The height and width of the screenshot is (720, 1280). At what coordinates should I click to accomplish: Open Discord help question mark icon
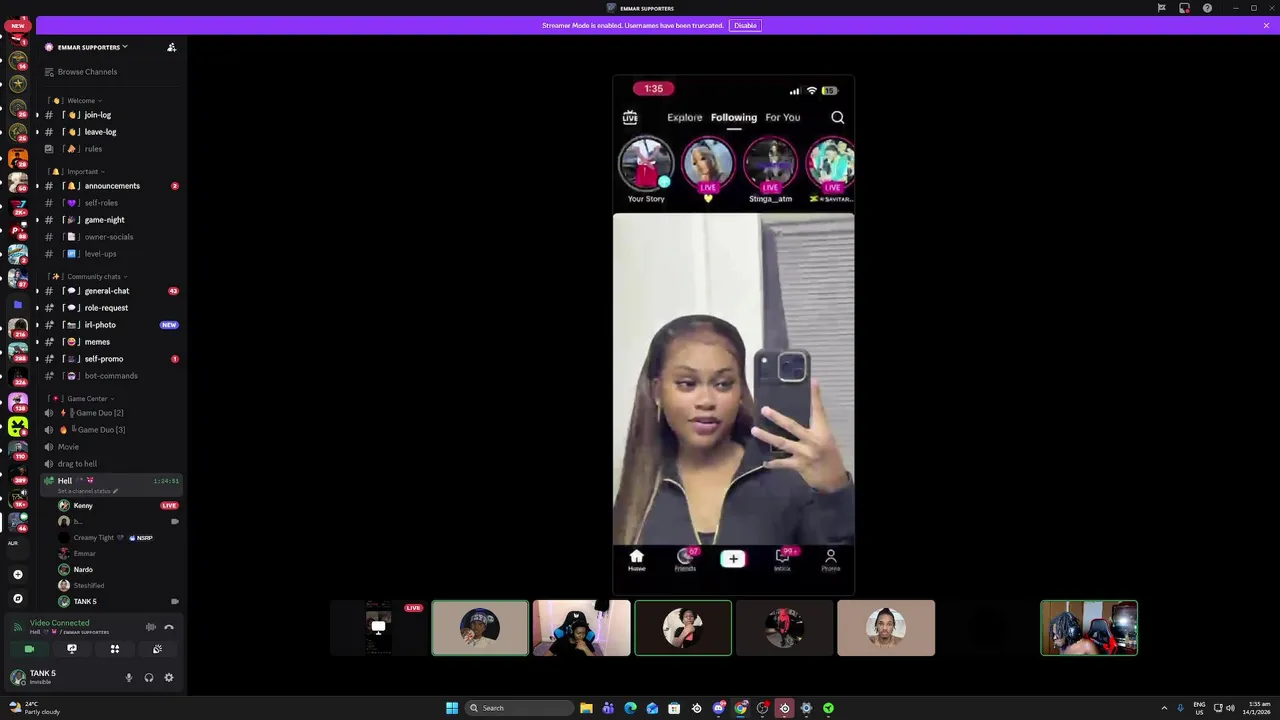[x=1207, y=8]
